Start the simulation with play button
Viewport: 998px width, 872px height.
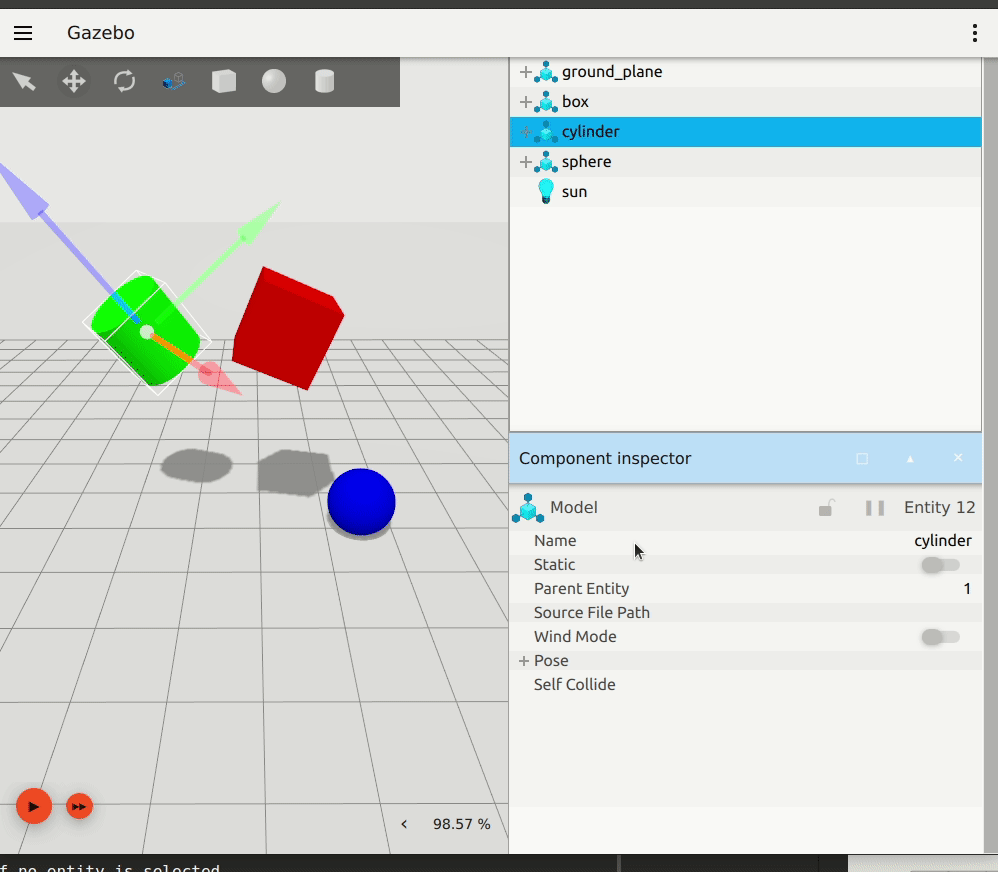click(x=34, y=806)
